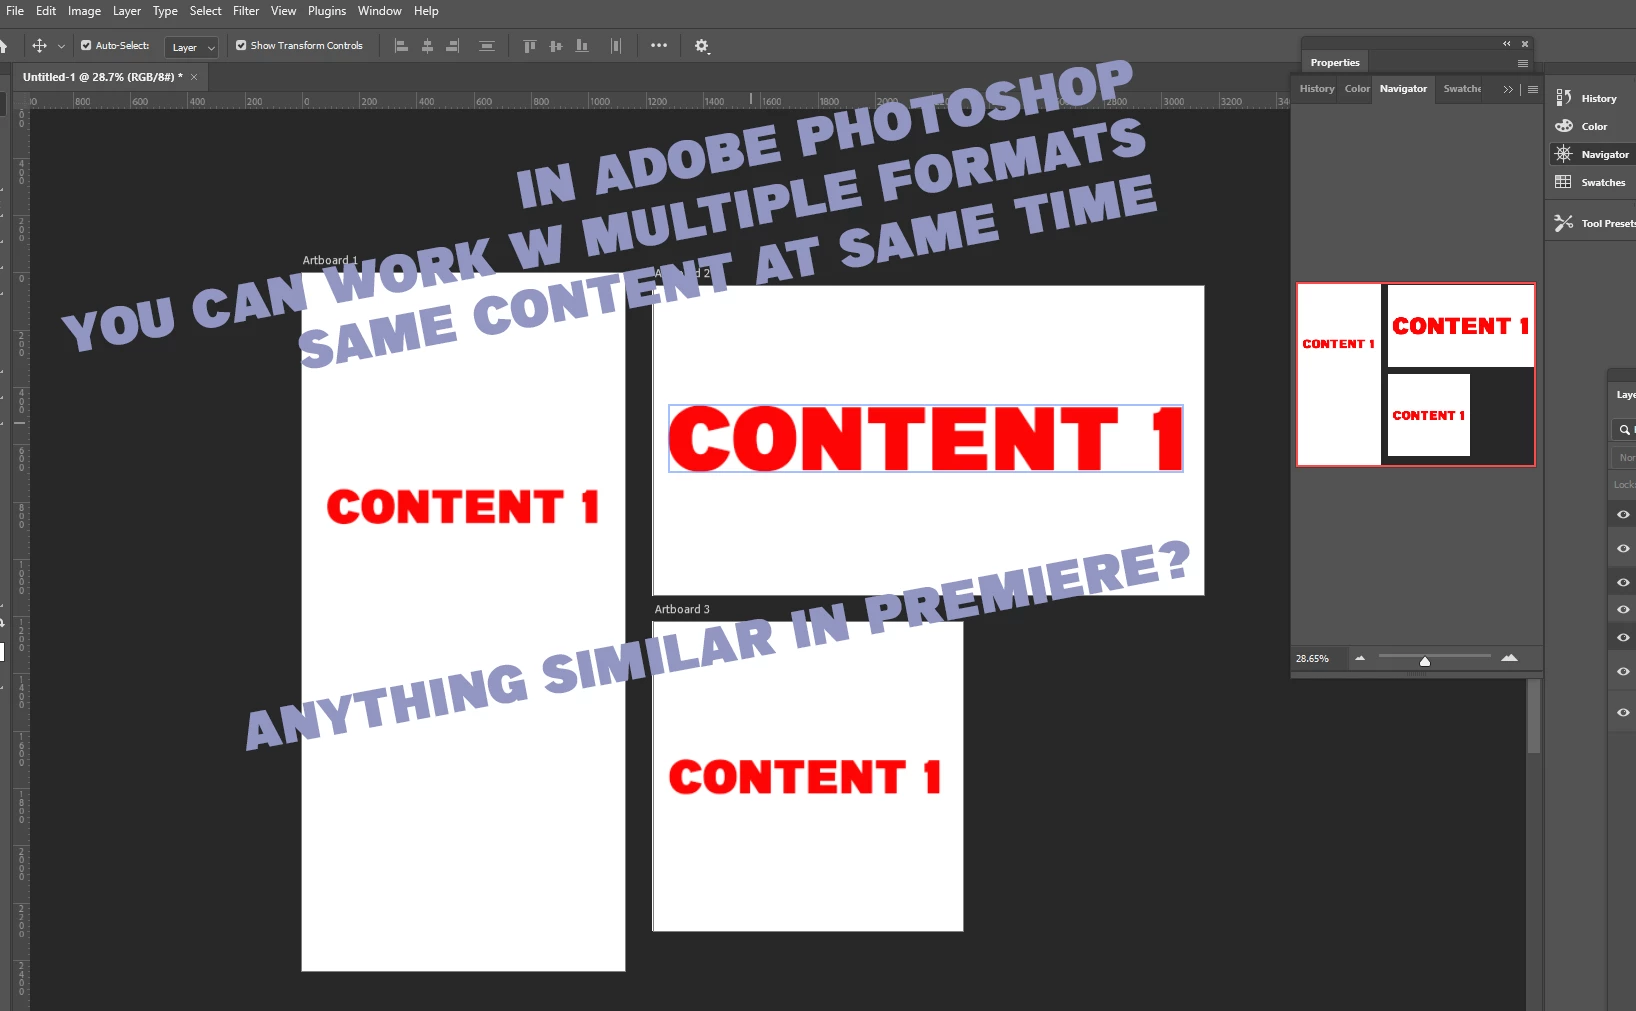Align top edges using options bar icon
This screenshot has height=1011, width=1636.
(x=530, y=46)
